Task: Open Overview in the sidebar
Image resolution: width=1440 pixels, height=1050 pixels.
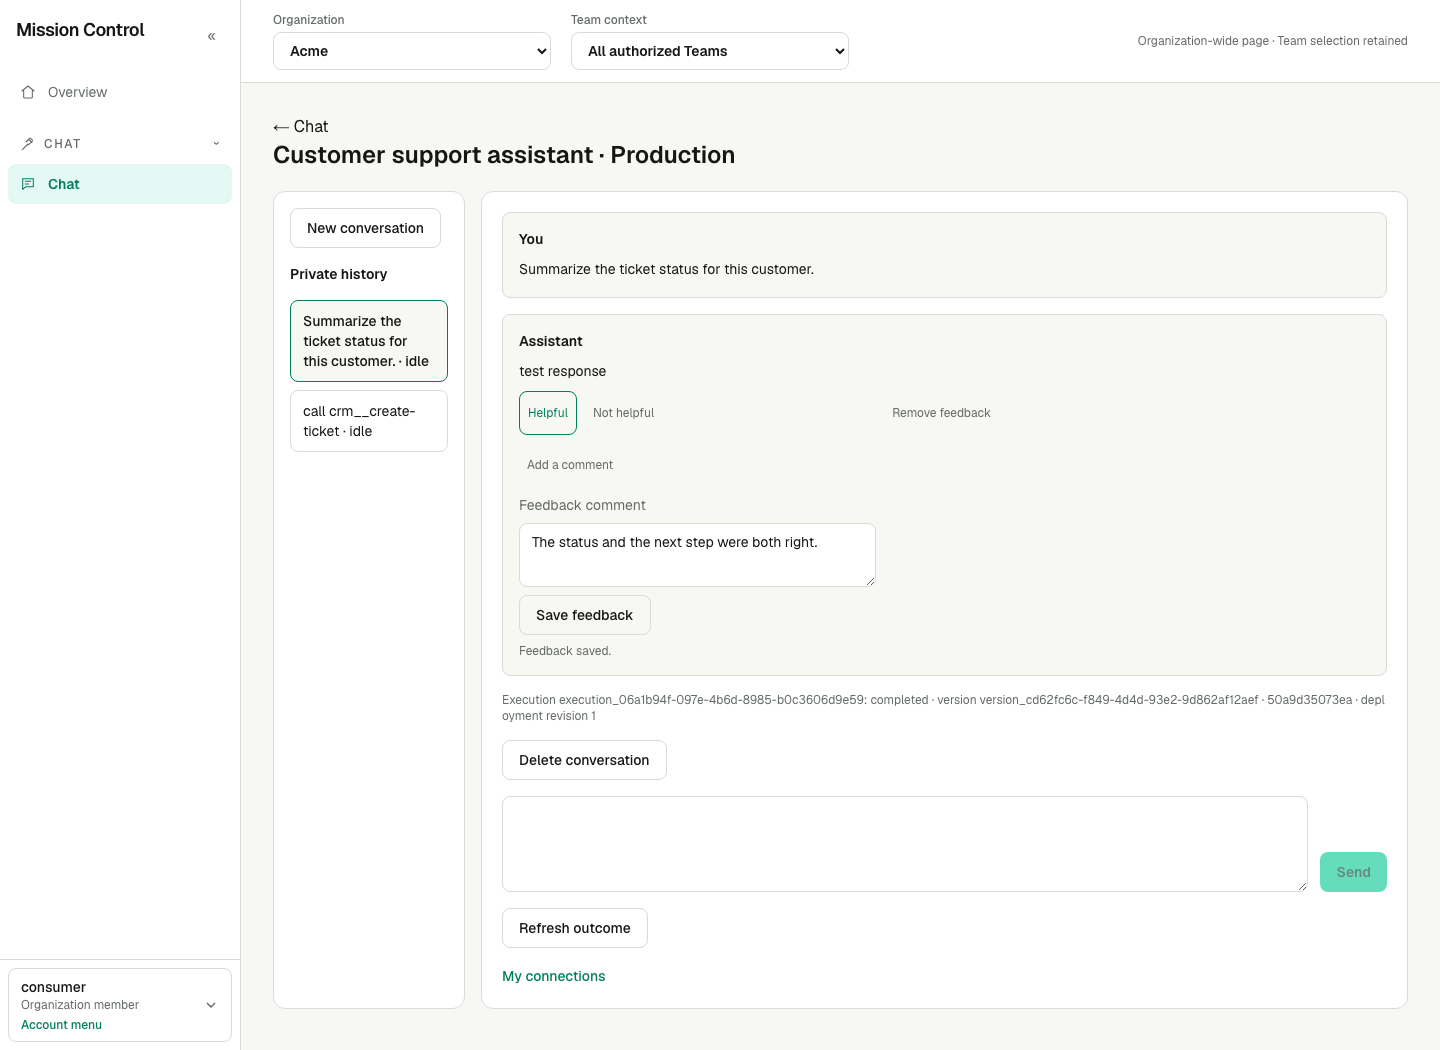Action: pyautogui.click(x=120, y=92)
